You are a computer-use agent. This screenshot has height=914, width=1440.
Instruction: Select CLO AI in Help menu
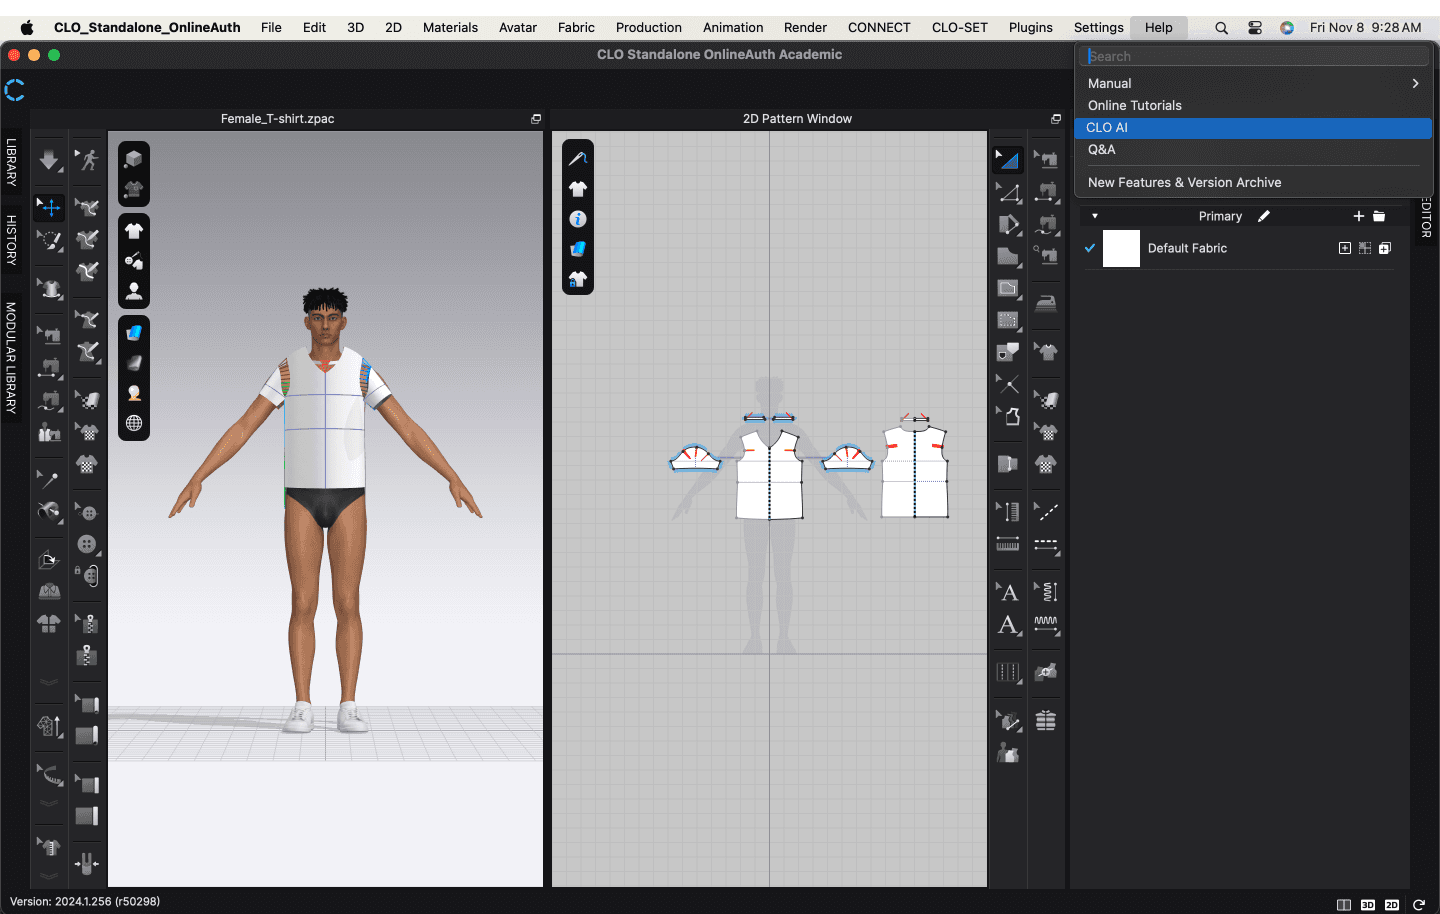1253,128
